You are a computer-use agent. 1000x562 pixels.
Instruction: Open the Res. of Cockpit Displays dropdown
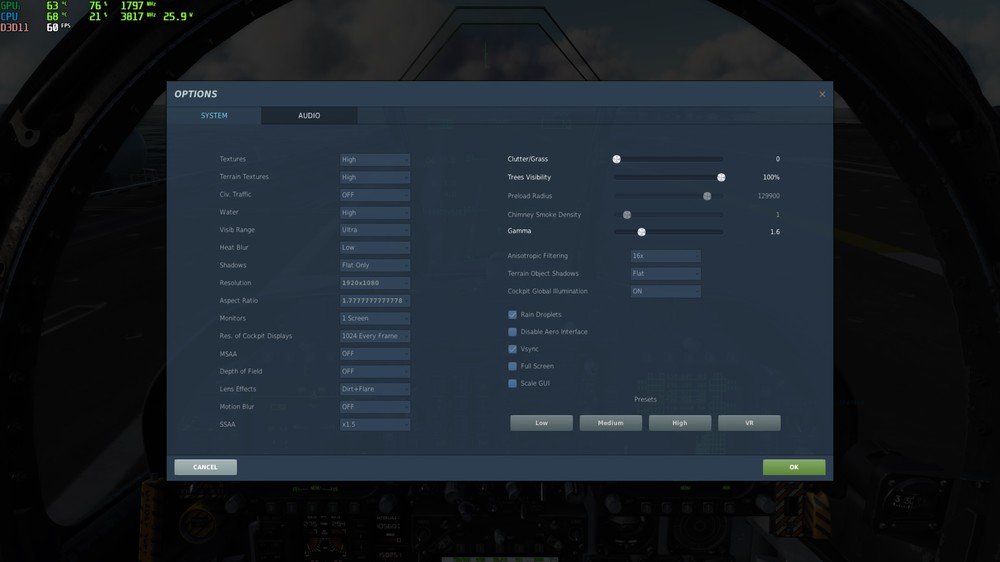374,336
